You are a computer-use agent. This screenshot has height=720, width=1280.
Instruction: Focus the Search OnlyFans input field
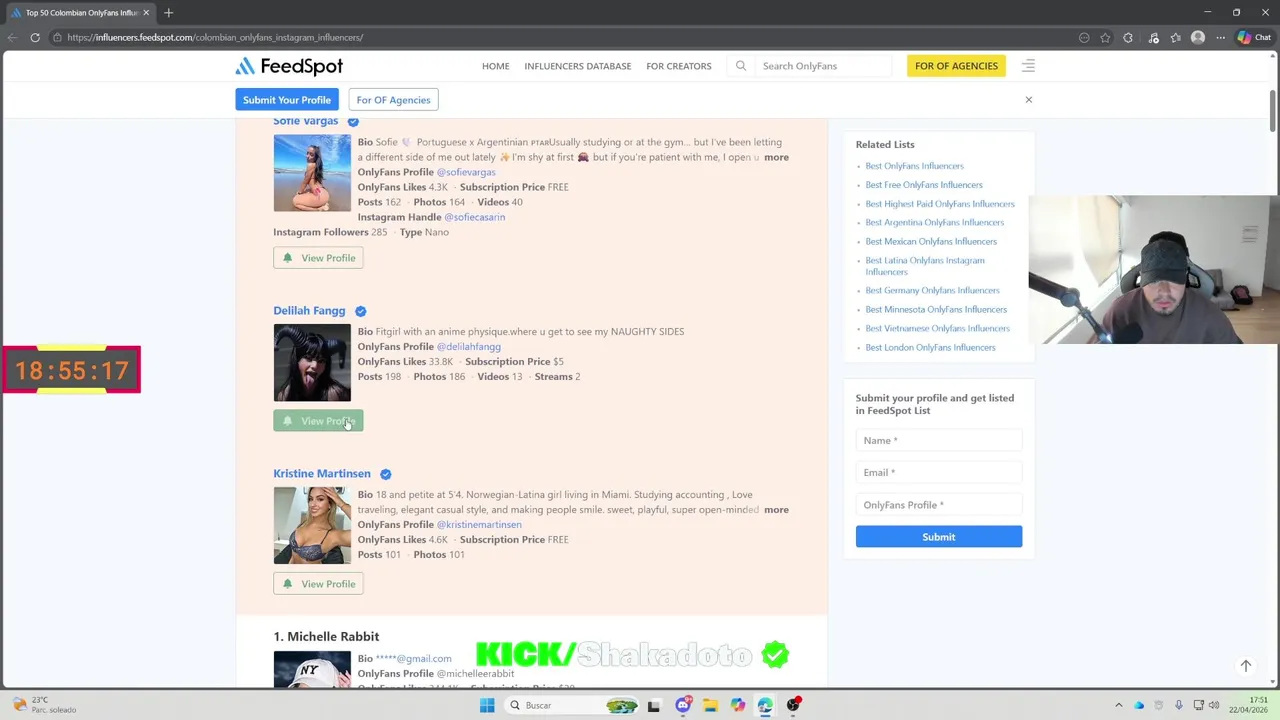(823, 66)
